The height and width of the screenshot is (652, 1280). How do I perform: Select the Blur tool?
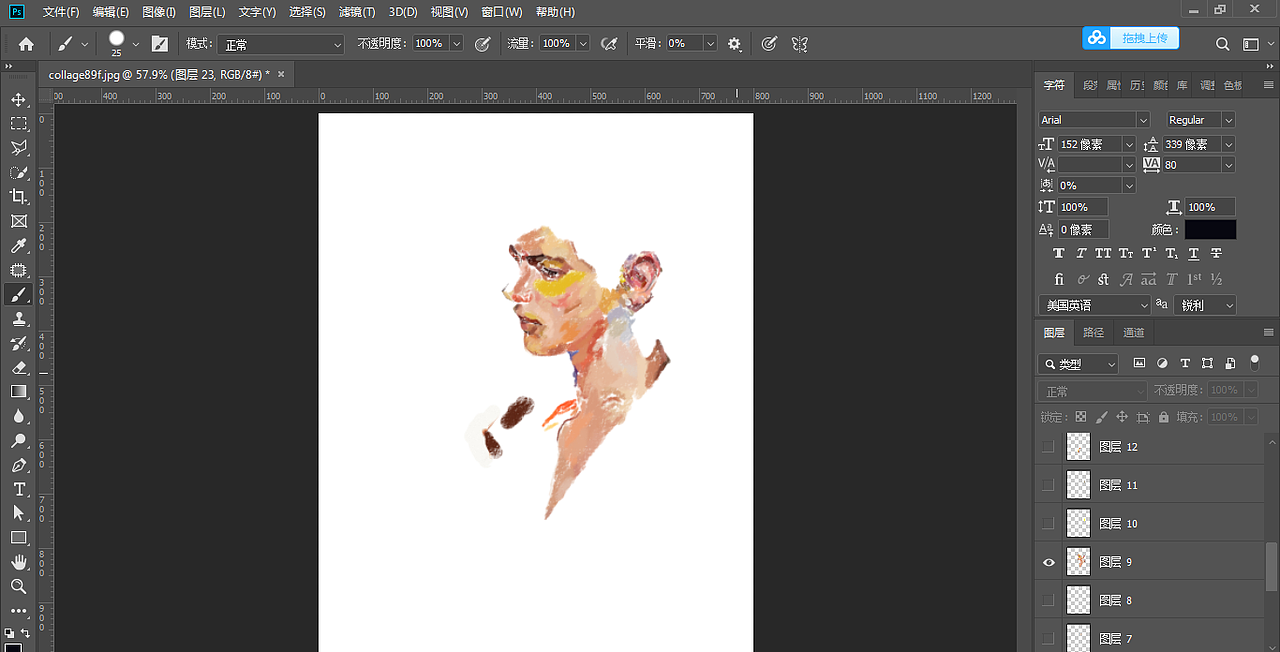[x=19, y=416]
